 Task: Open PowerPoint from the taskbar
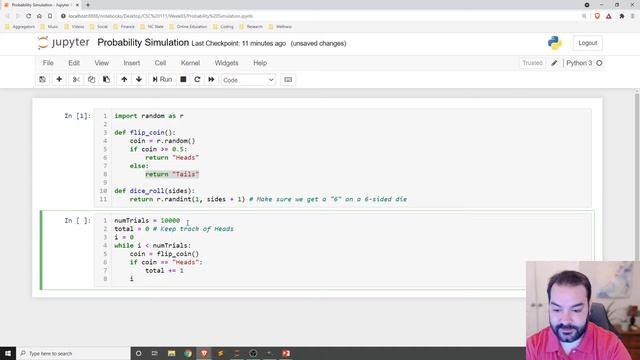coord(286,353)
